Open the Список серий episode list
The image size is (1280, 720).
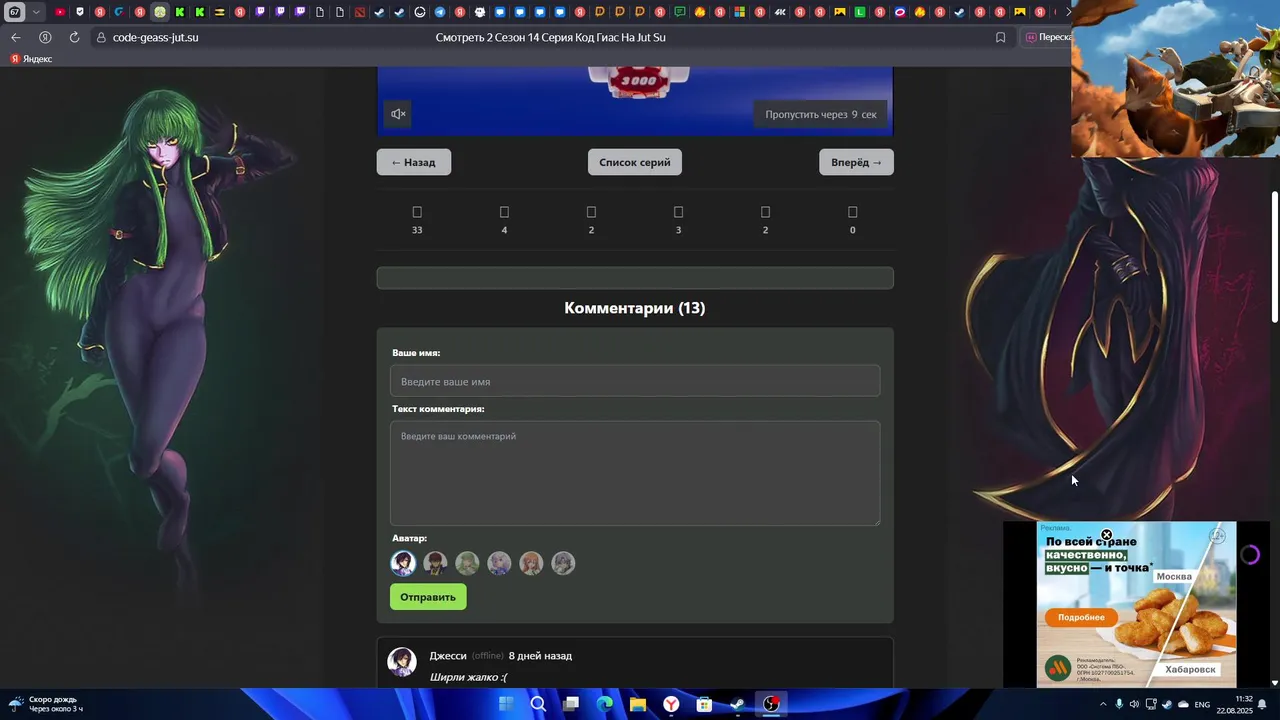635,162
